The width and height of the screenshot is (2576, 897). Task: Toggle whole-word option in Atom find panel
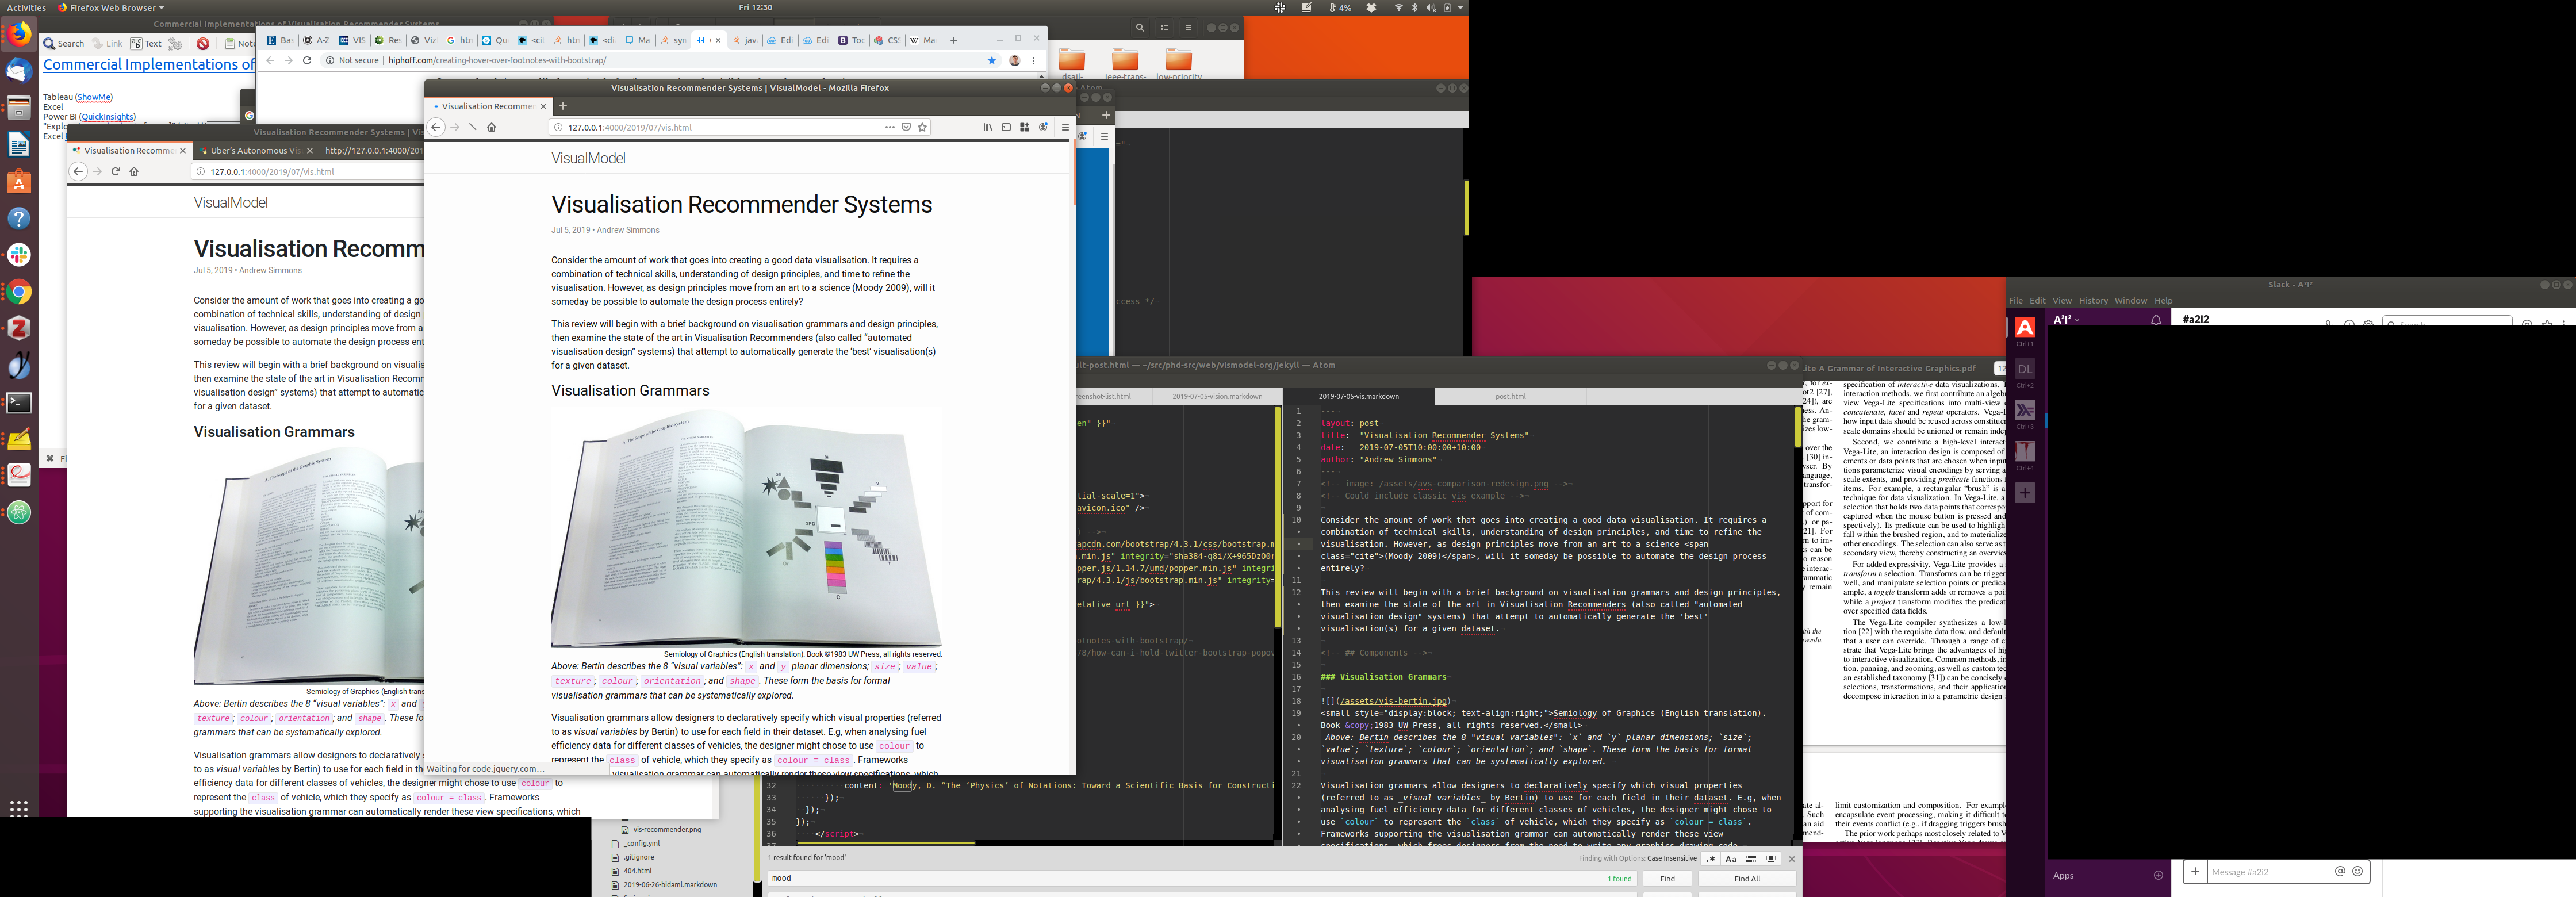click(1771, 858)
